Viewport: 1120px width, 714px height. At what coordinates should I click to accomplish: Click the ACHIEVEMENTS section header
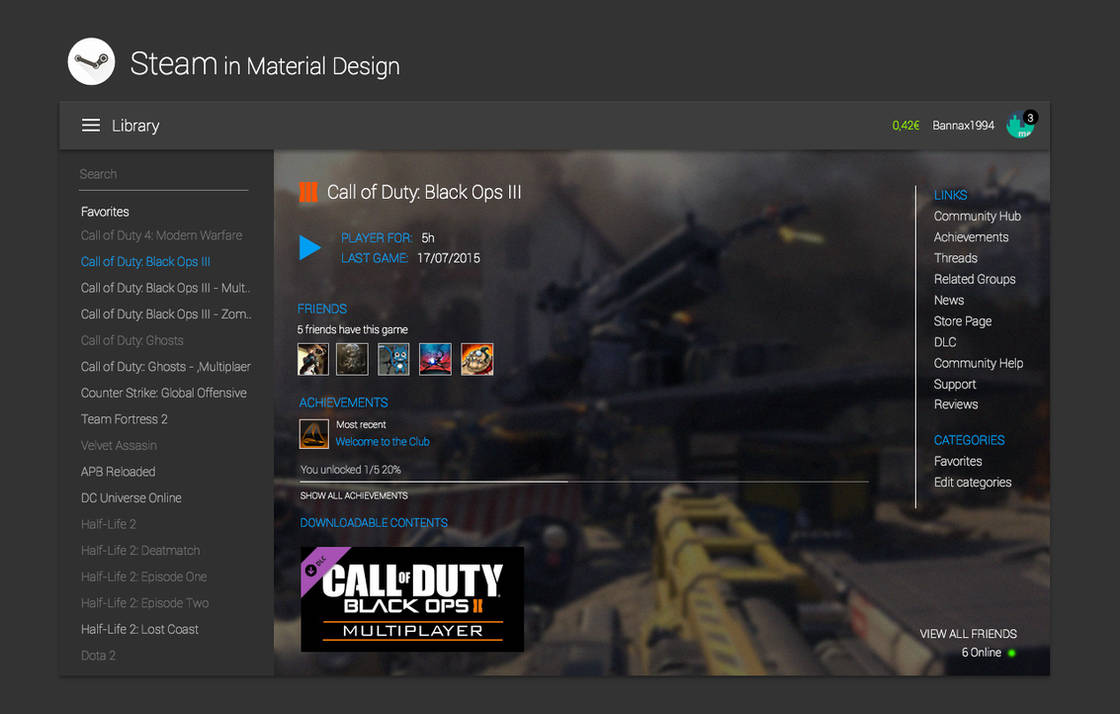click(x=344, y=403)
